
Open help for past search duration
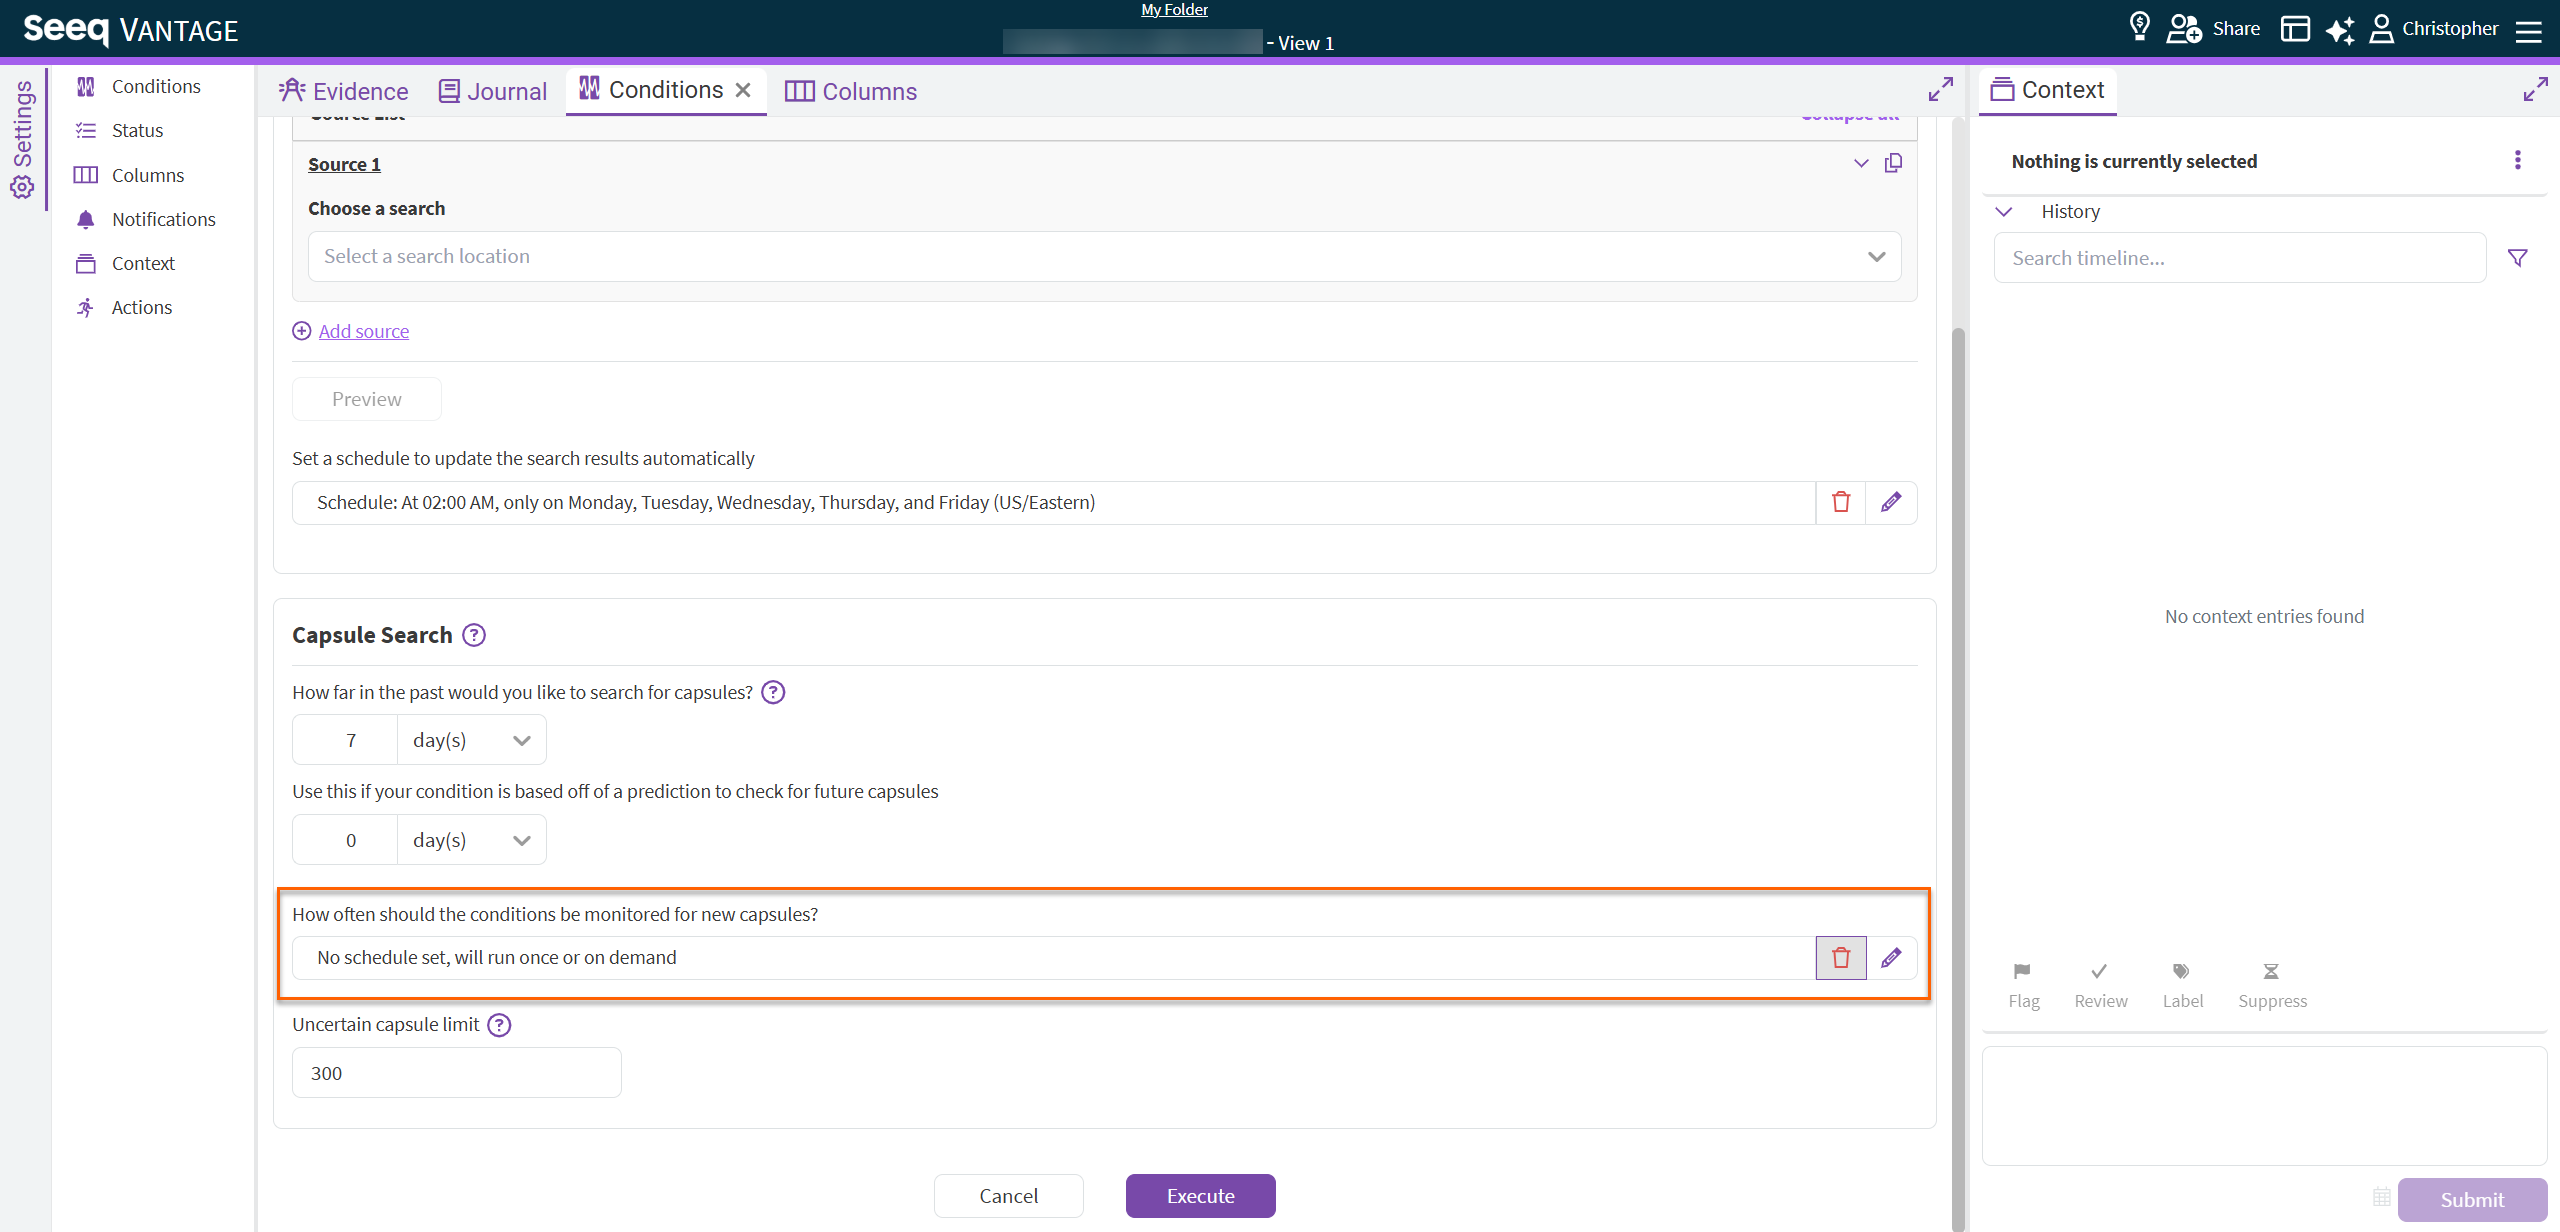pyautogui.click(x=773, y=692)
